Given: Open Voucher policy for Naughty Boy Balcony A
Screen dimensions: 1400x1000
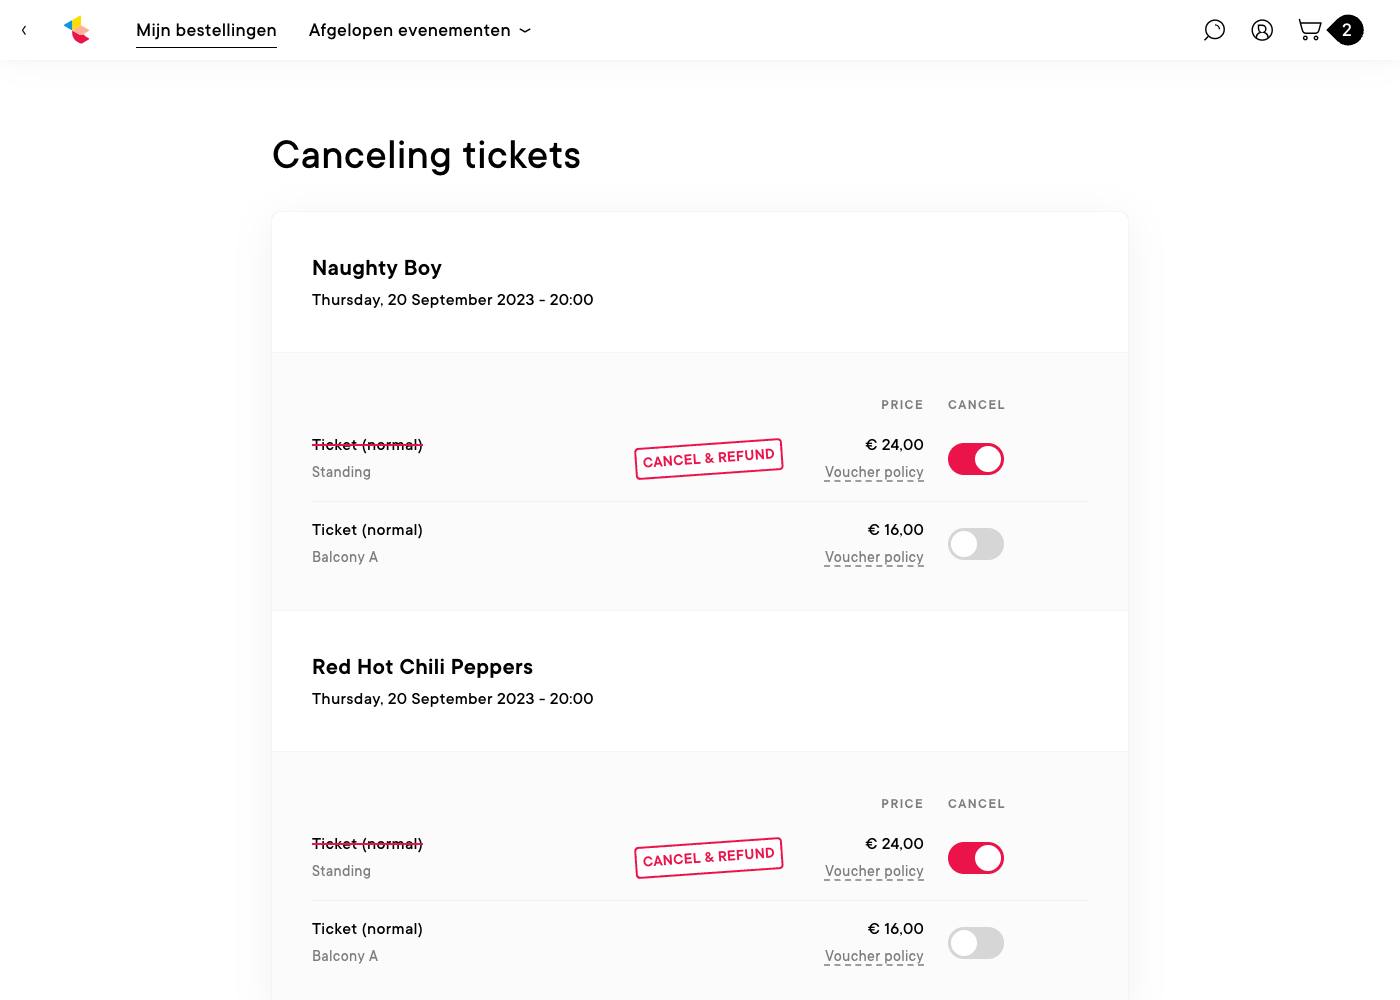Looking at the screenshot, I should (x=874, y=557).
